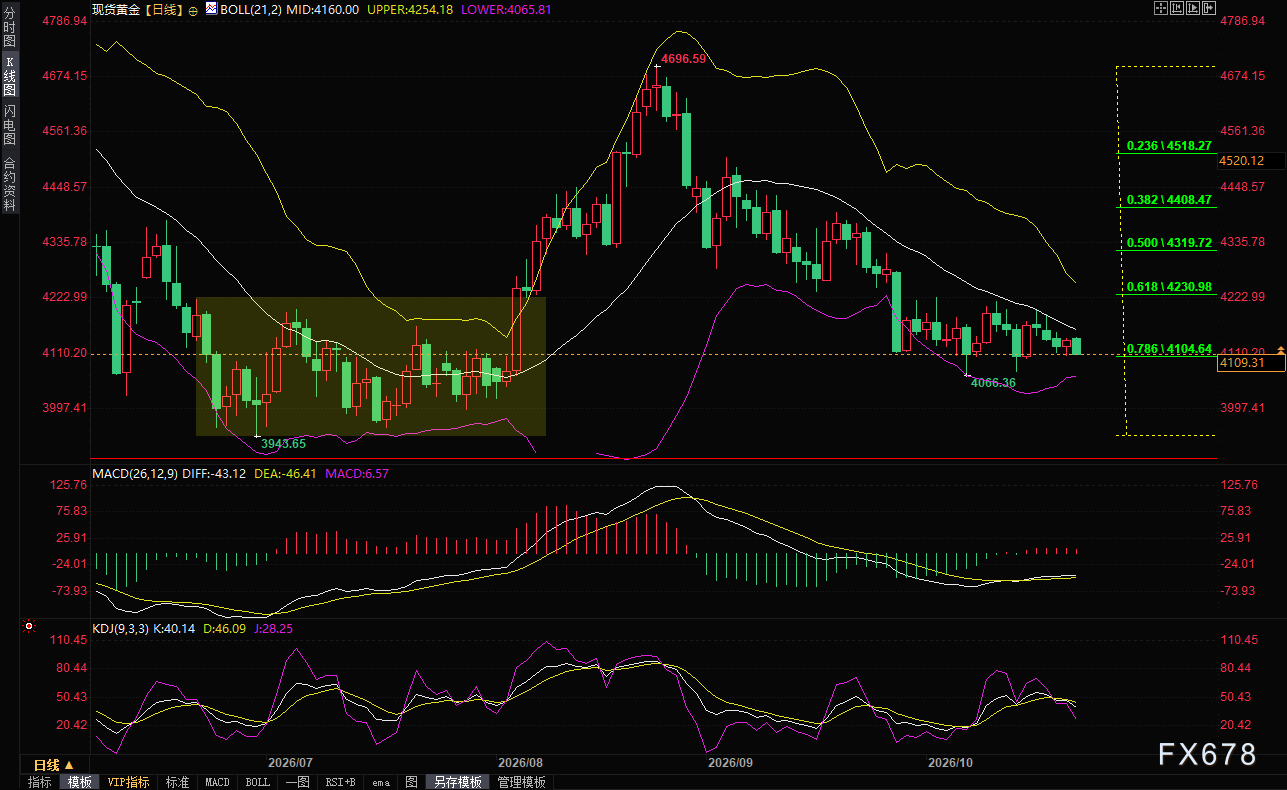Apply the ema template
1287x790 pixels.
click(381, 782)
